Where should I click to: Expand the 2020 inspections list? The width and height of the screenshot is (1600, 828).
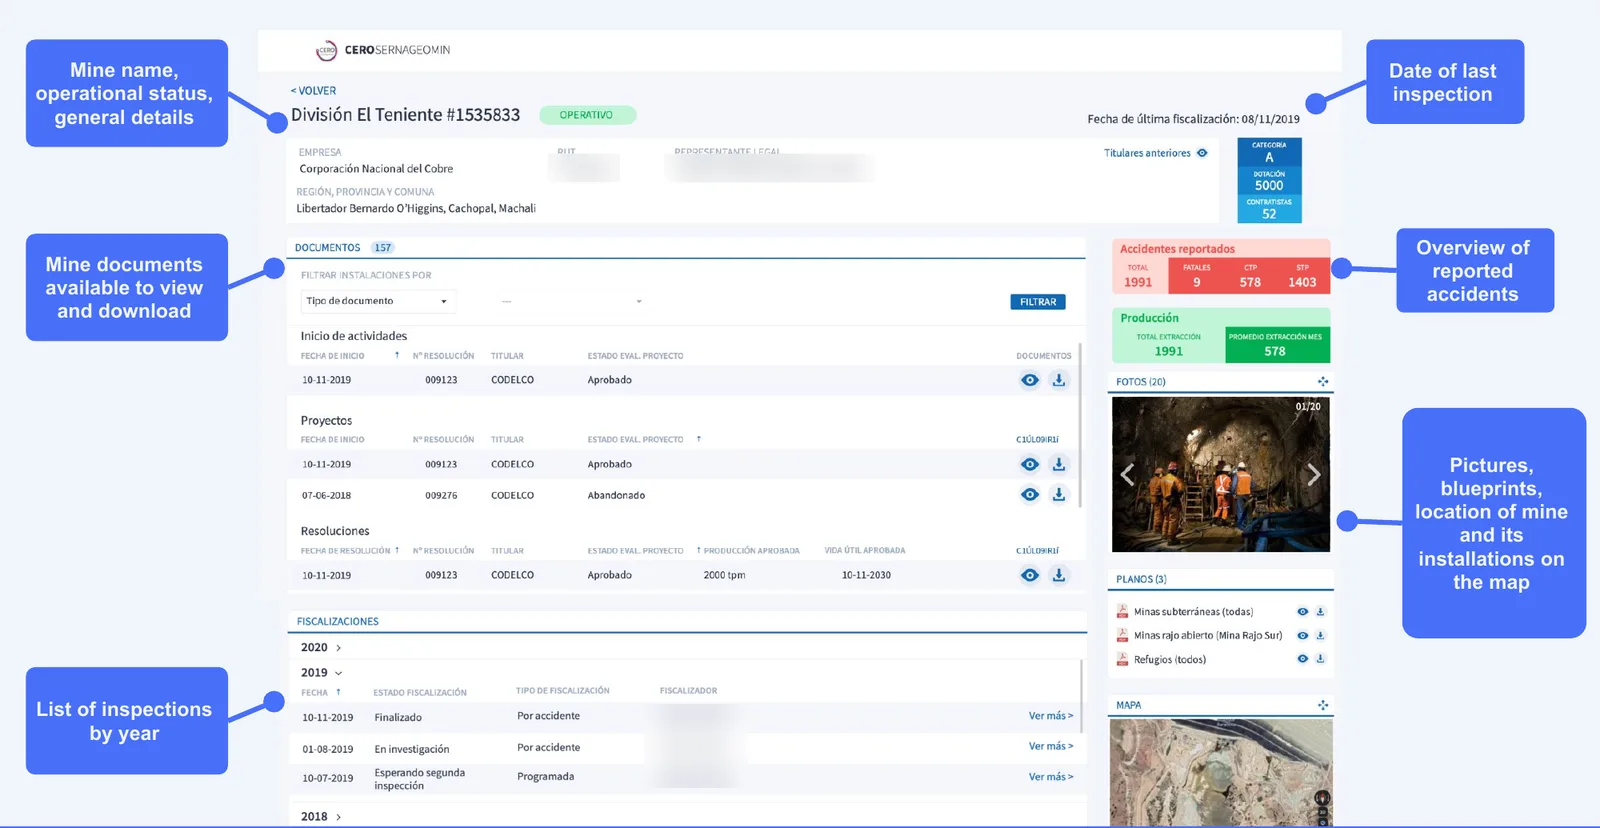pyautogui.click(x=321, y=648)
